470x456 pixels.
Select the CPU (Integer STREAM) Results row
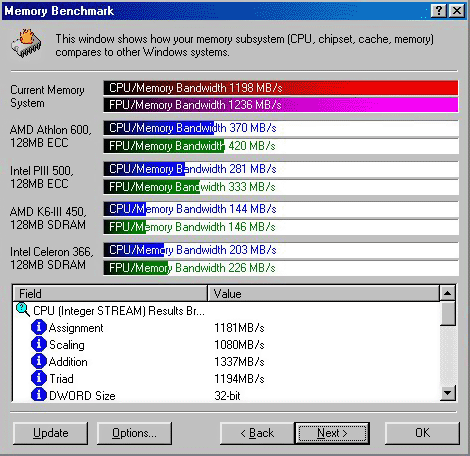click(x=226, y=311)
